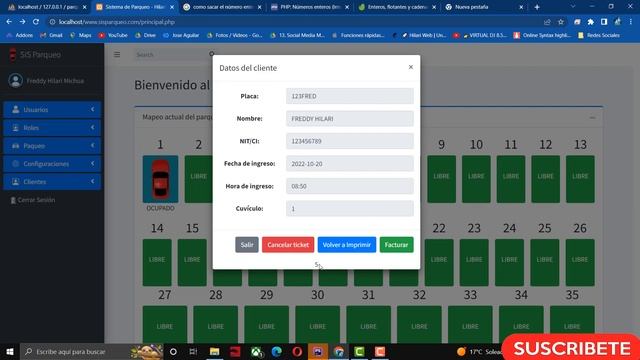Toggle the hamburger menu icon
This screenshot has height=360, width=640.
point(117,54)
